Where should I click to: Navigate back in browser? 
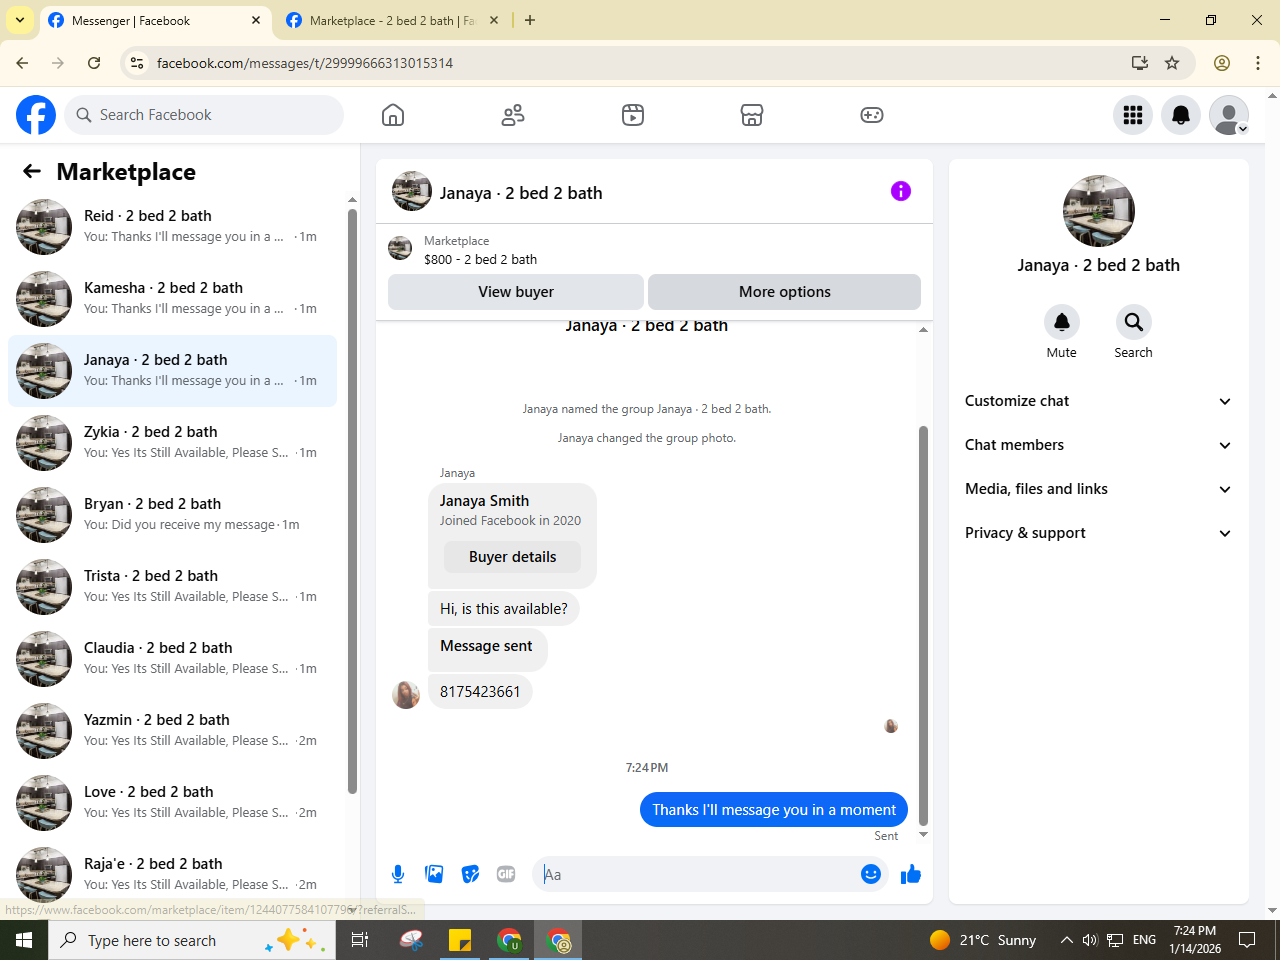point(22,63)
